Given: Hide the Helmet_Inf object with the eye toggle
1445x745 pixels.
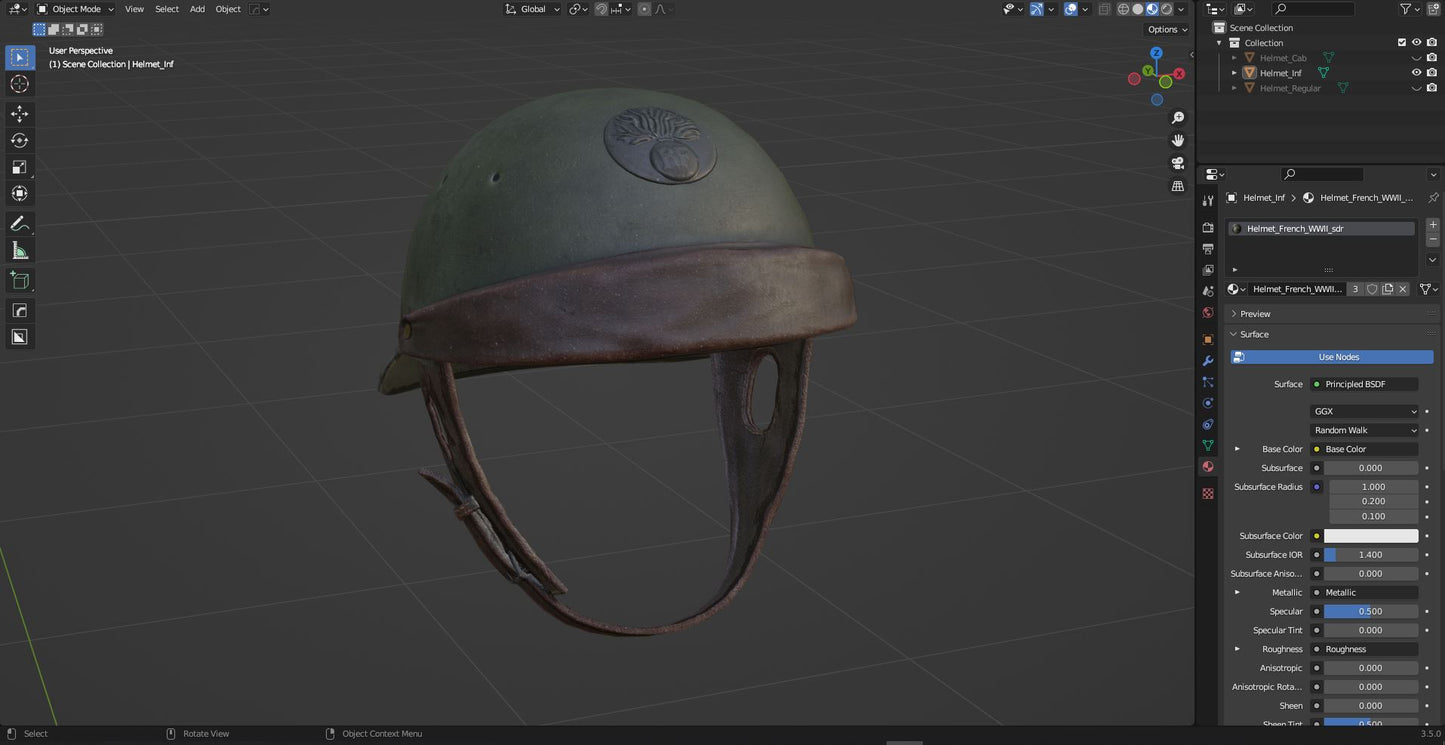Looking at the screenshot, I should click(x=1416, y=72).
